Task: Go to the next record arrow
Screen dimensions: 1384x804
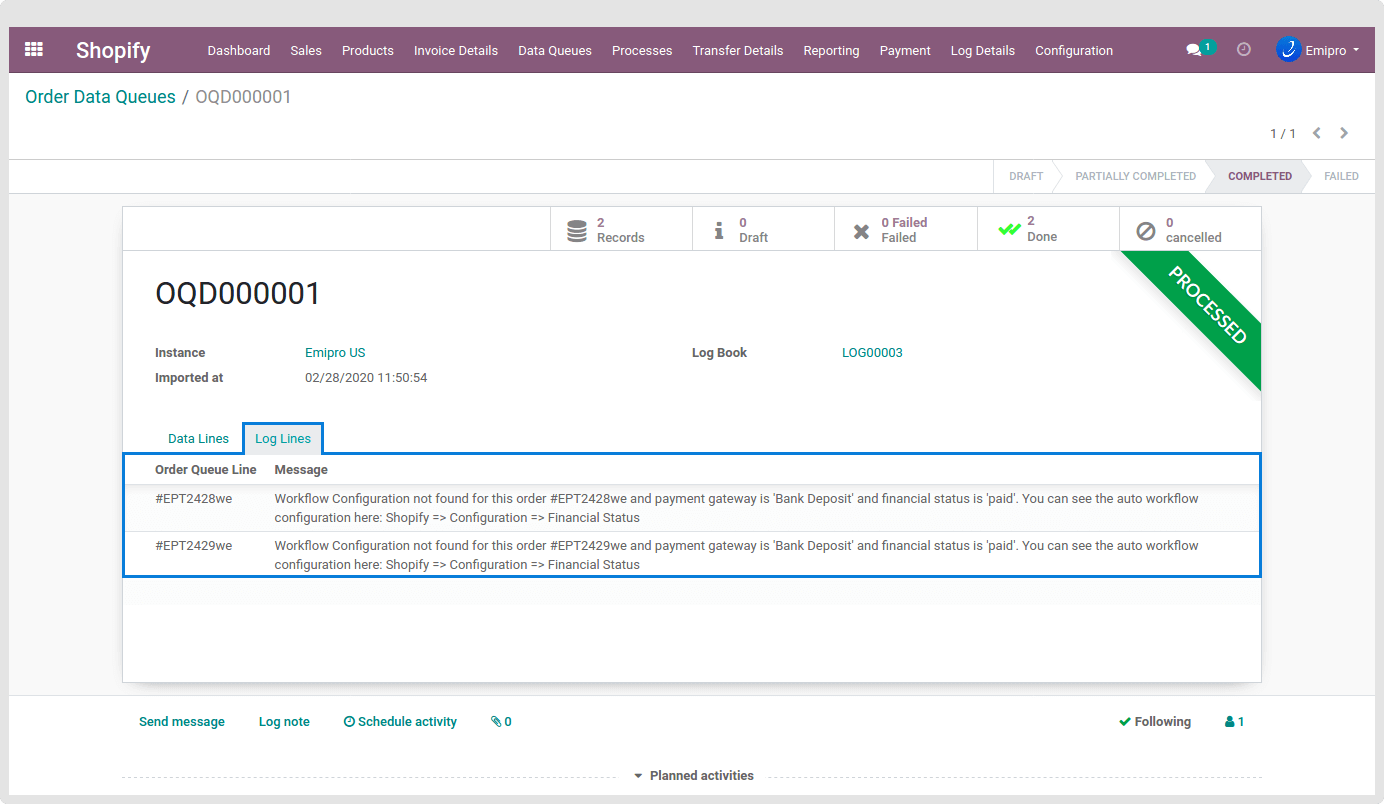Action: tap(1344, 133)
